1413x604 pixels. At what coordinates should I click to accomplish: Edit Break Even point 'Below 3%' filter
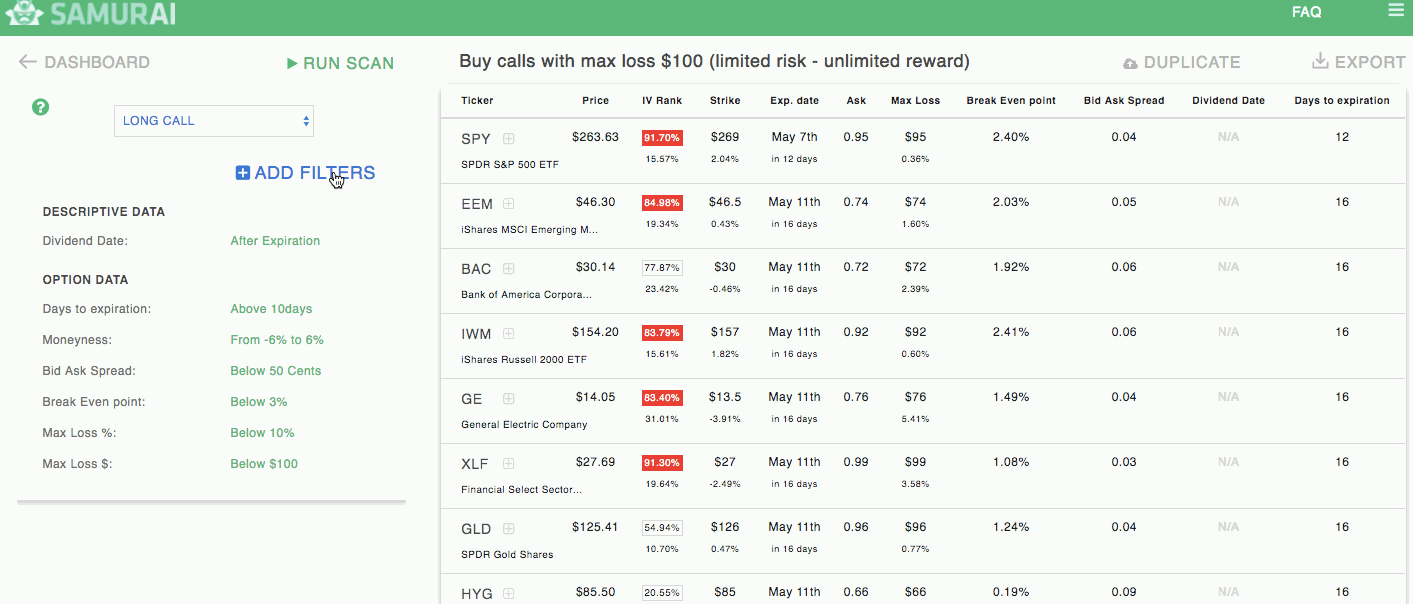click(x=259, y=402)
